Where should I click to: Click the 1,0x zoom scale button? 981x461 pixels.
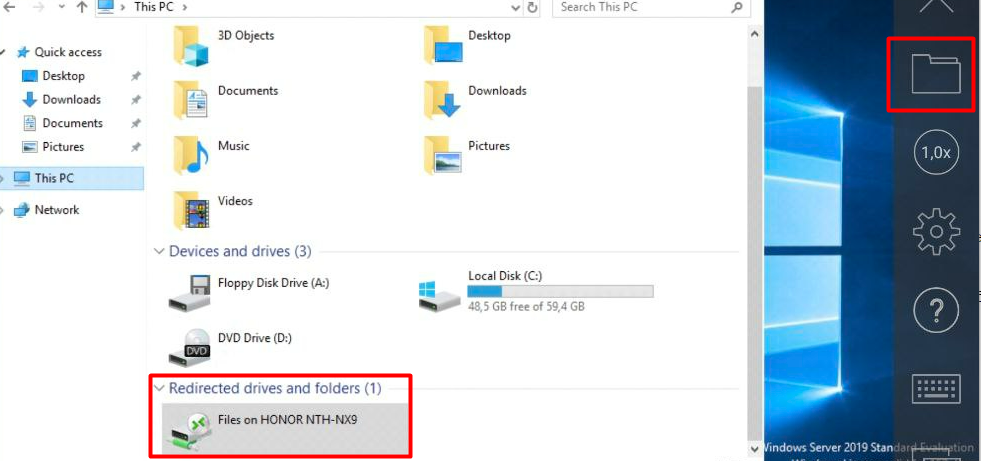(x=936, y=153)
